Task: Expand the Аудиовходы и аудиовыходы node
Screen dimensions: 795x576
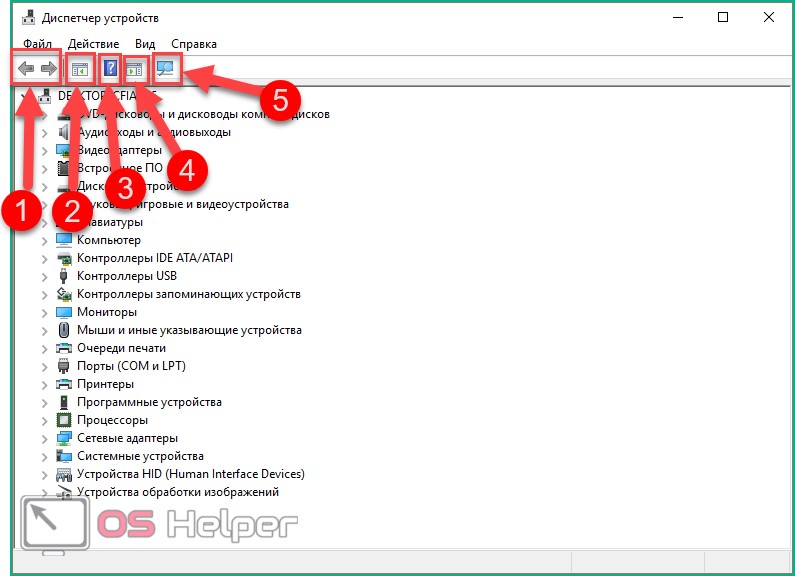Action: pos(45,133)
